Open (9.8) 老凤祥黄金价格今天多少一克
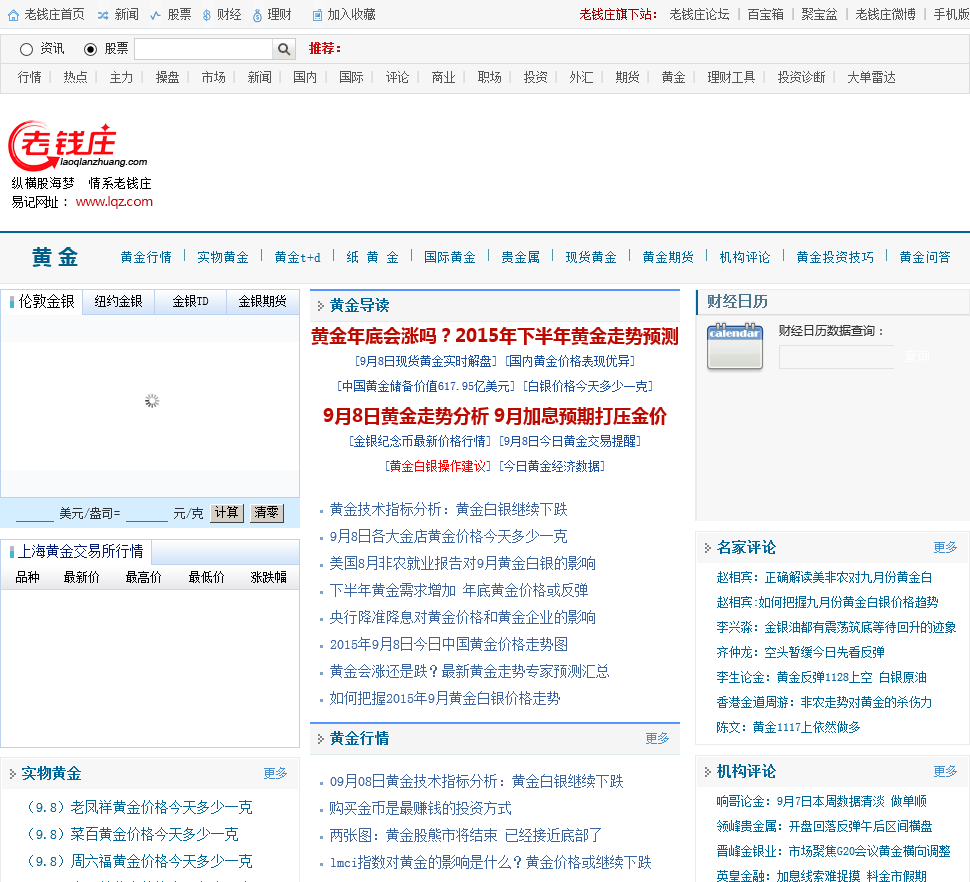Screen dimensions: 970x882 coord(139,808)
